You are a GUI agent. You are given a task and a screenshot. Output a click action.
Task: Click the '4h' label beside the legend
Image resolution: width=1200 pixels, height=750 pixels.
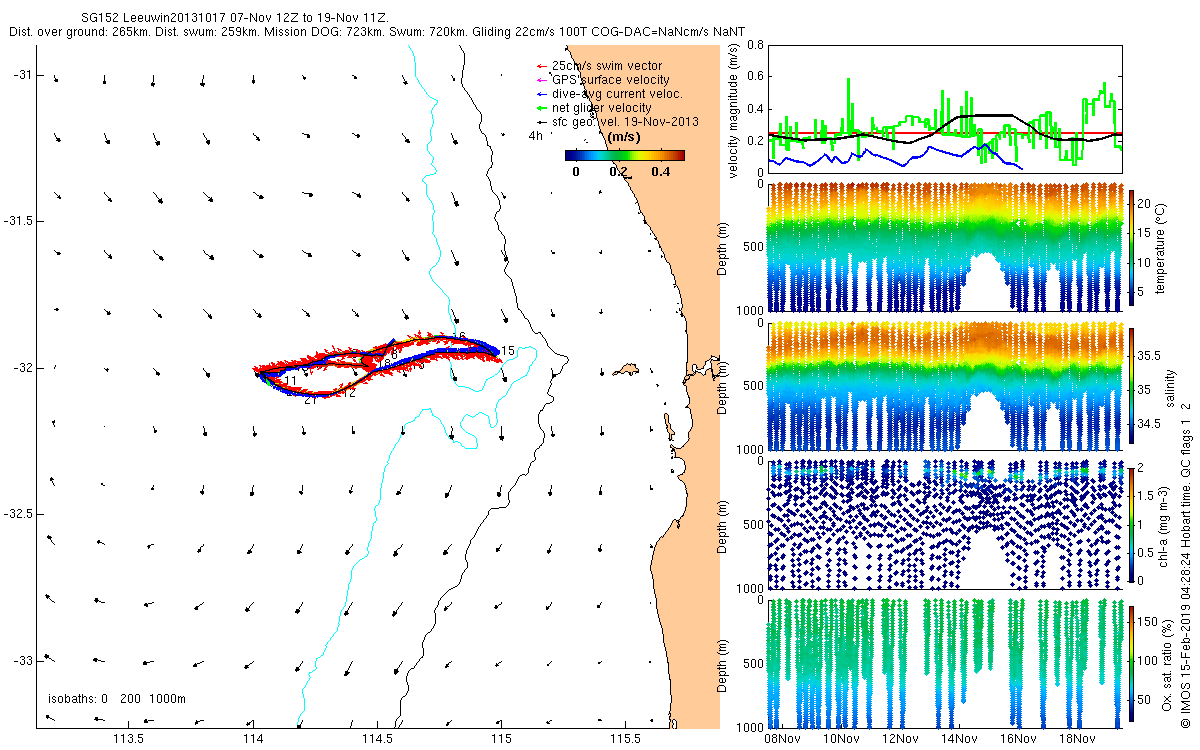[536, 136]
